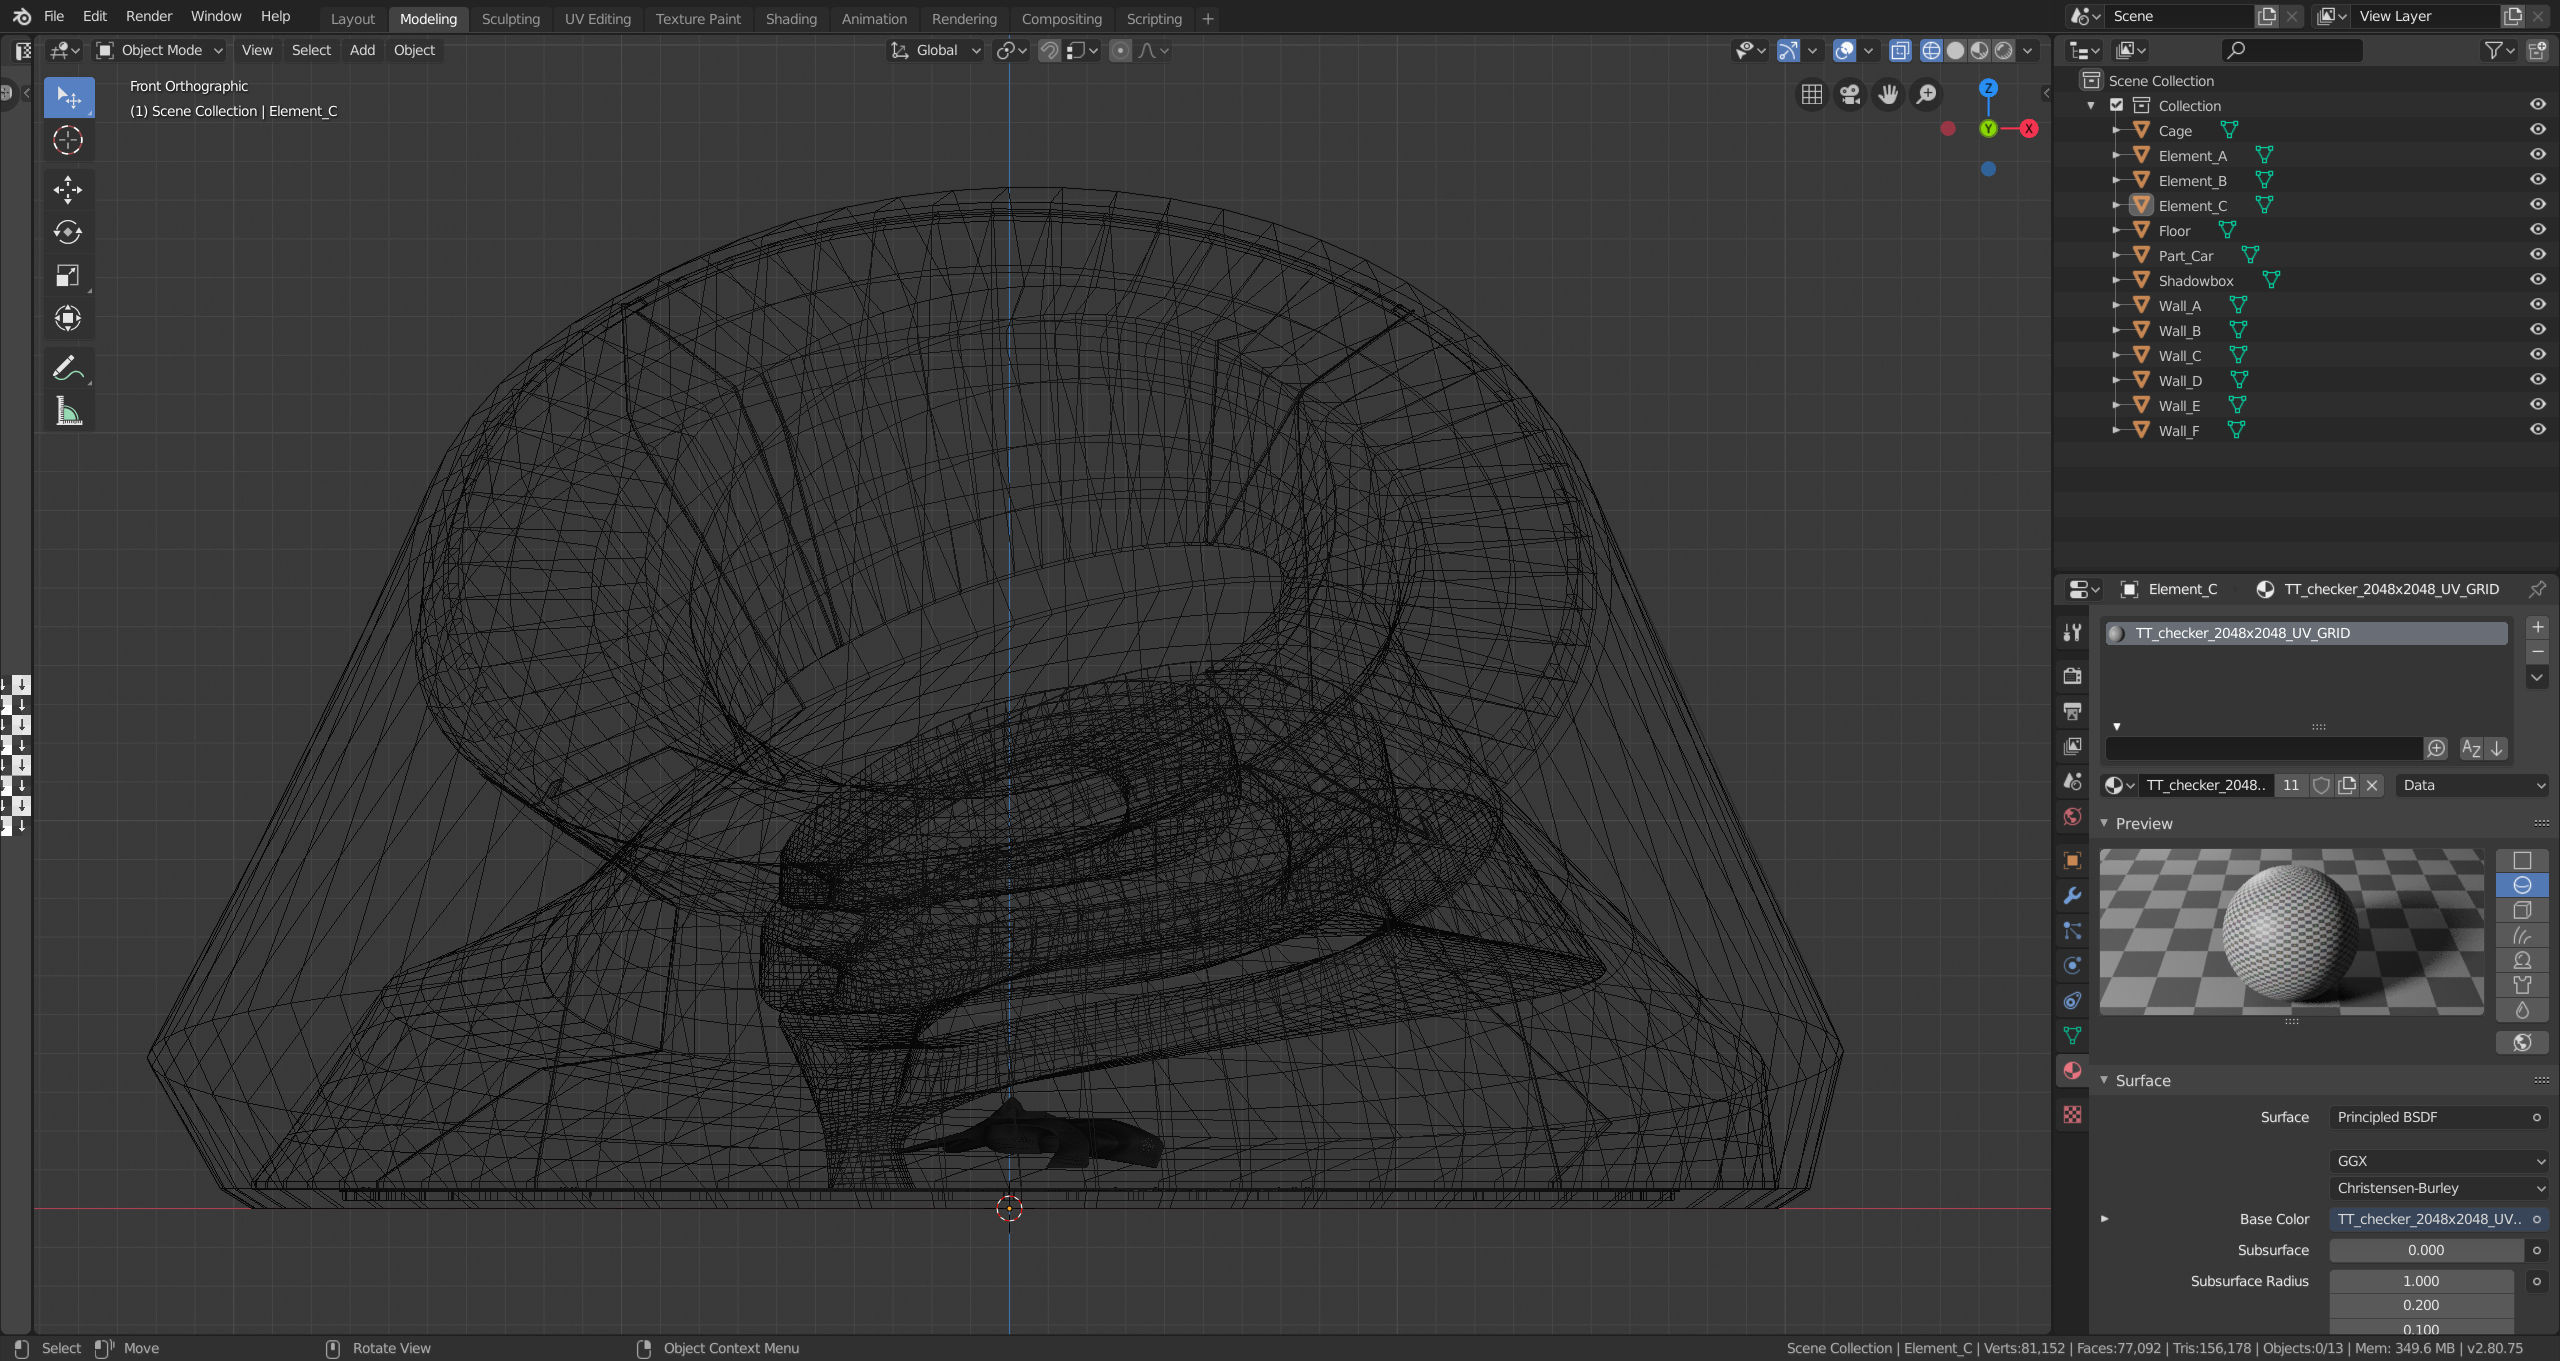Adjust the Subsurface value slider
The width and height of the screenshot is (2560, 1361).
point(2425,1250)
